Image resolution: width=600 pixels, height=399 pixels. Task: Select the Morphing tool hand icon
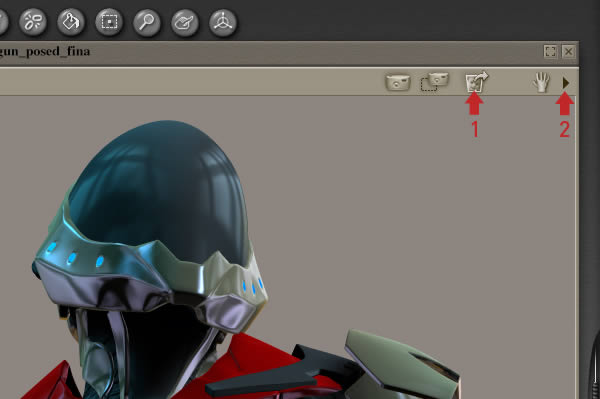(x=185, y=22)
